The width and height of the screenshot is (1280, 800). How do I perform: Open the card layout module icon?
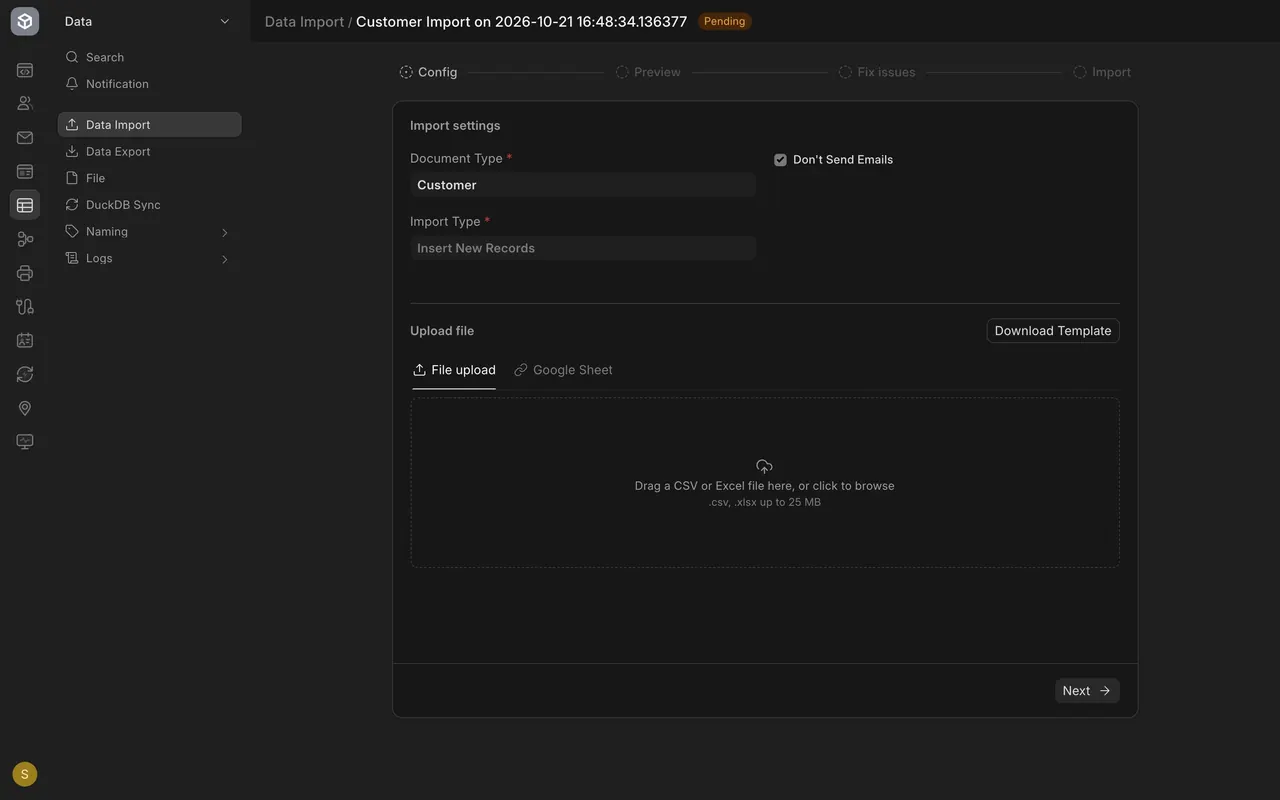pyautogui.click(x=25, y=172)
